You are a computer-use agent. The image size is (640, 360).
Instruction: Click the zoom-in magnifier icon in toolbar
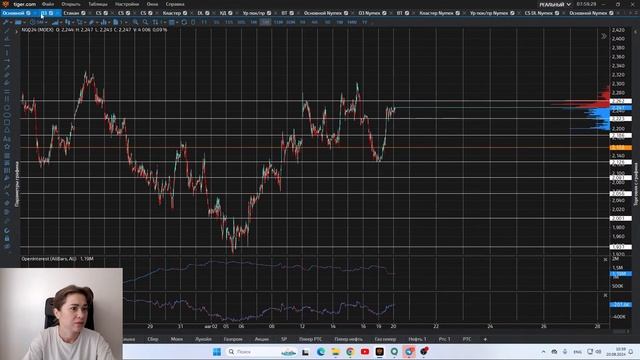click(136, 22)
